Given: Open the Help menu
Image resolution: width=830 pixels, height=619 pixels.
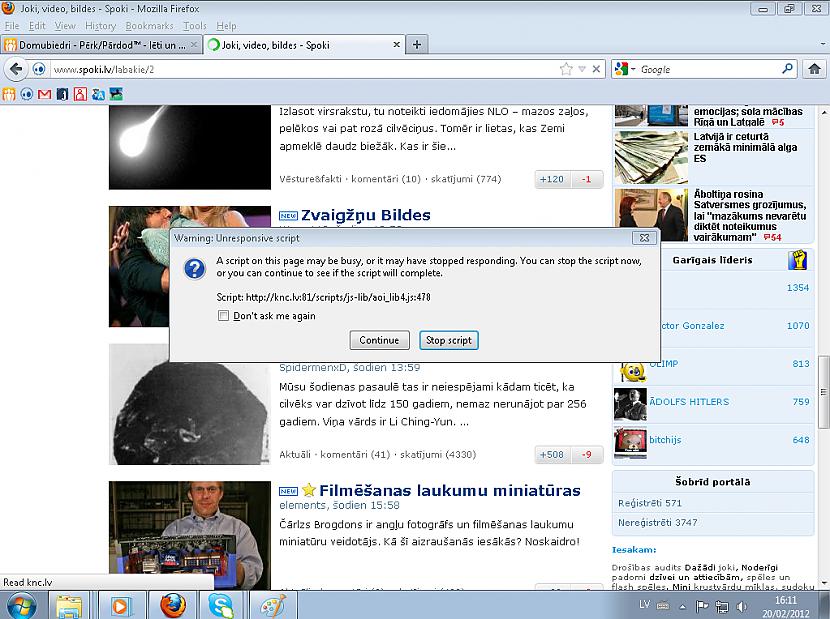Looking at the screenshot, I should pos(227,25).
